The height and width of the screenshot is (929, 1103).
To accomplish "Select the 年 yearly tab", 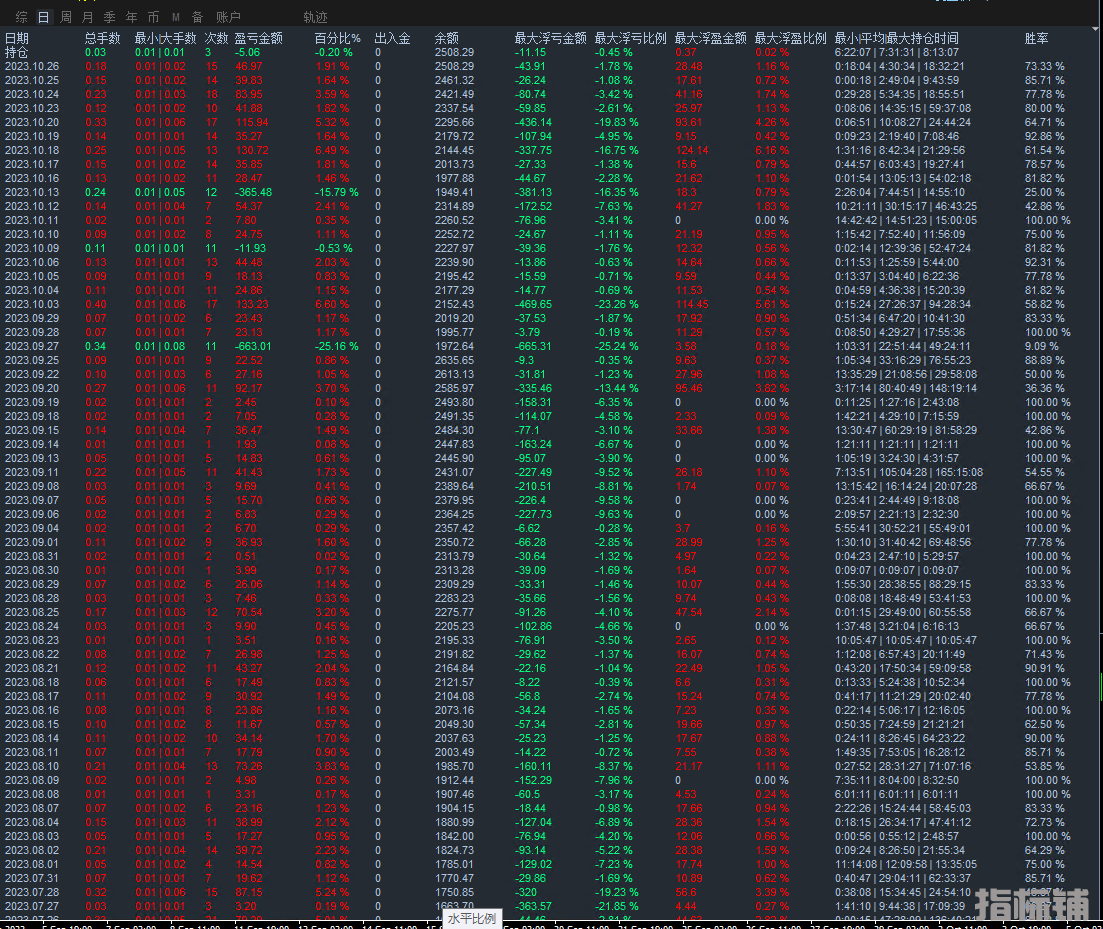I will (x=132, y=18).
